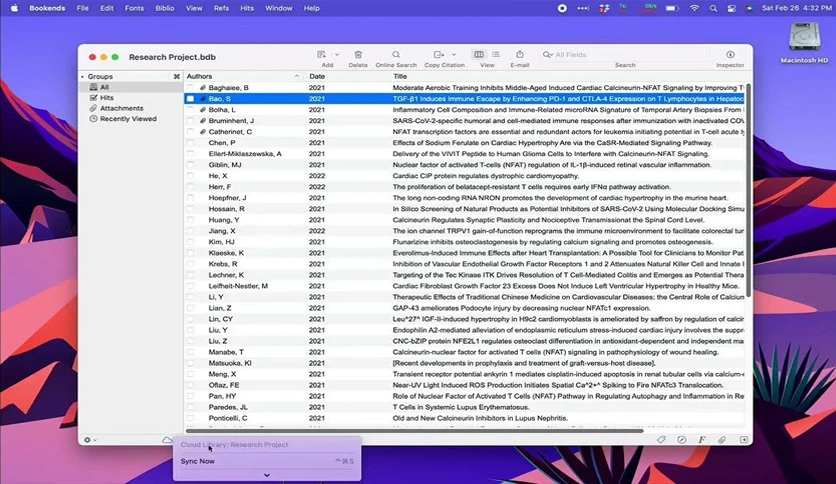This screenshot has height=484, width=836.
Task: Click attachment paperclip of Bolha, L
Action: (x=203, y=110)
